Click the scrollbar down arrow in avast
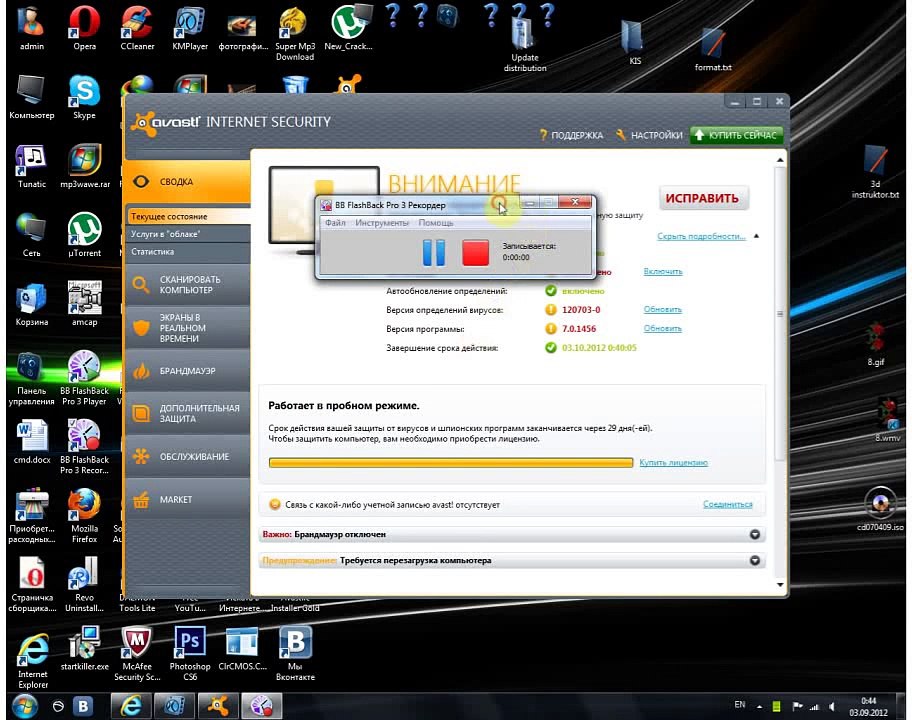Viewport: 912px width, 720px height. (x=780, y=584)
